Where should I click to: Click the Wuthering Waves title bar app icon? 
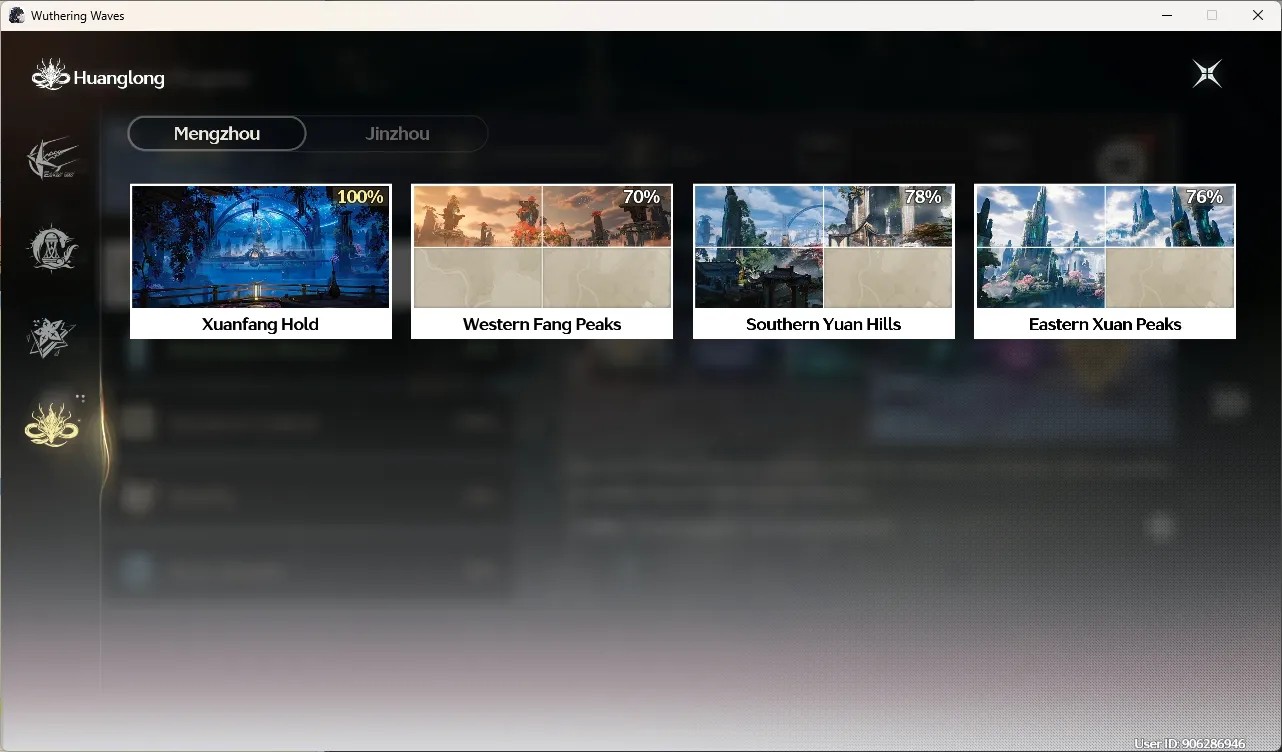tap(16, 15)
